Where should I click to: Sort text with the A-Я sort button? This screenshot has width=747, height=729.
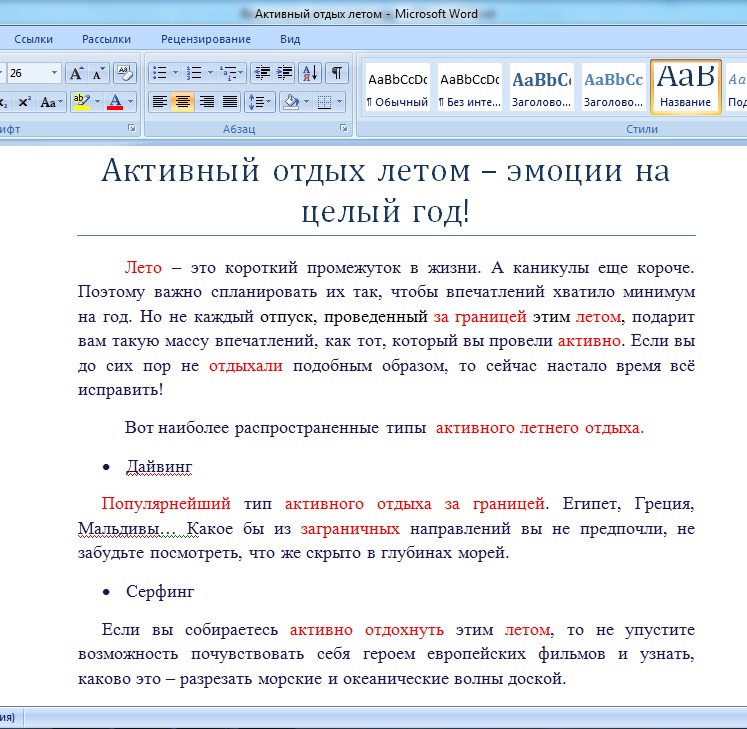click(310, 73)
